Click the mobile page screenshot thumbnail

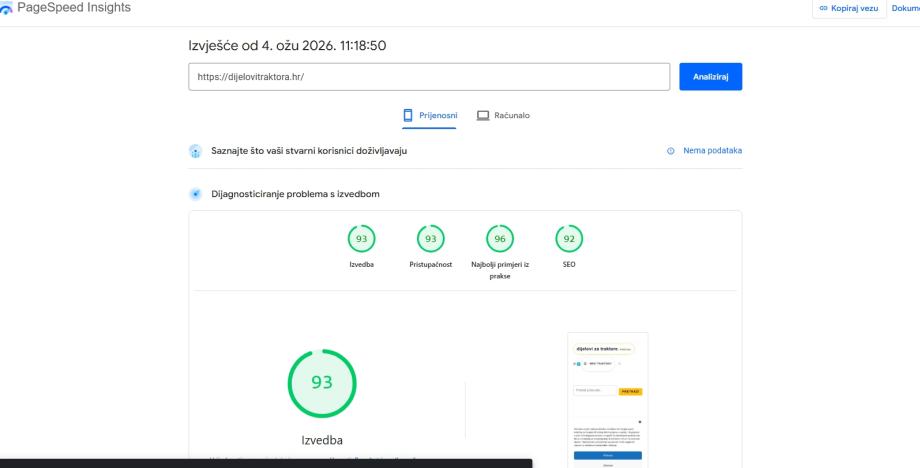[608, 400]
